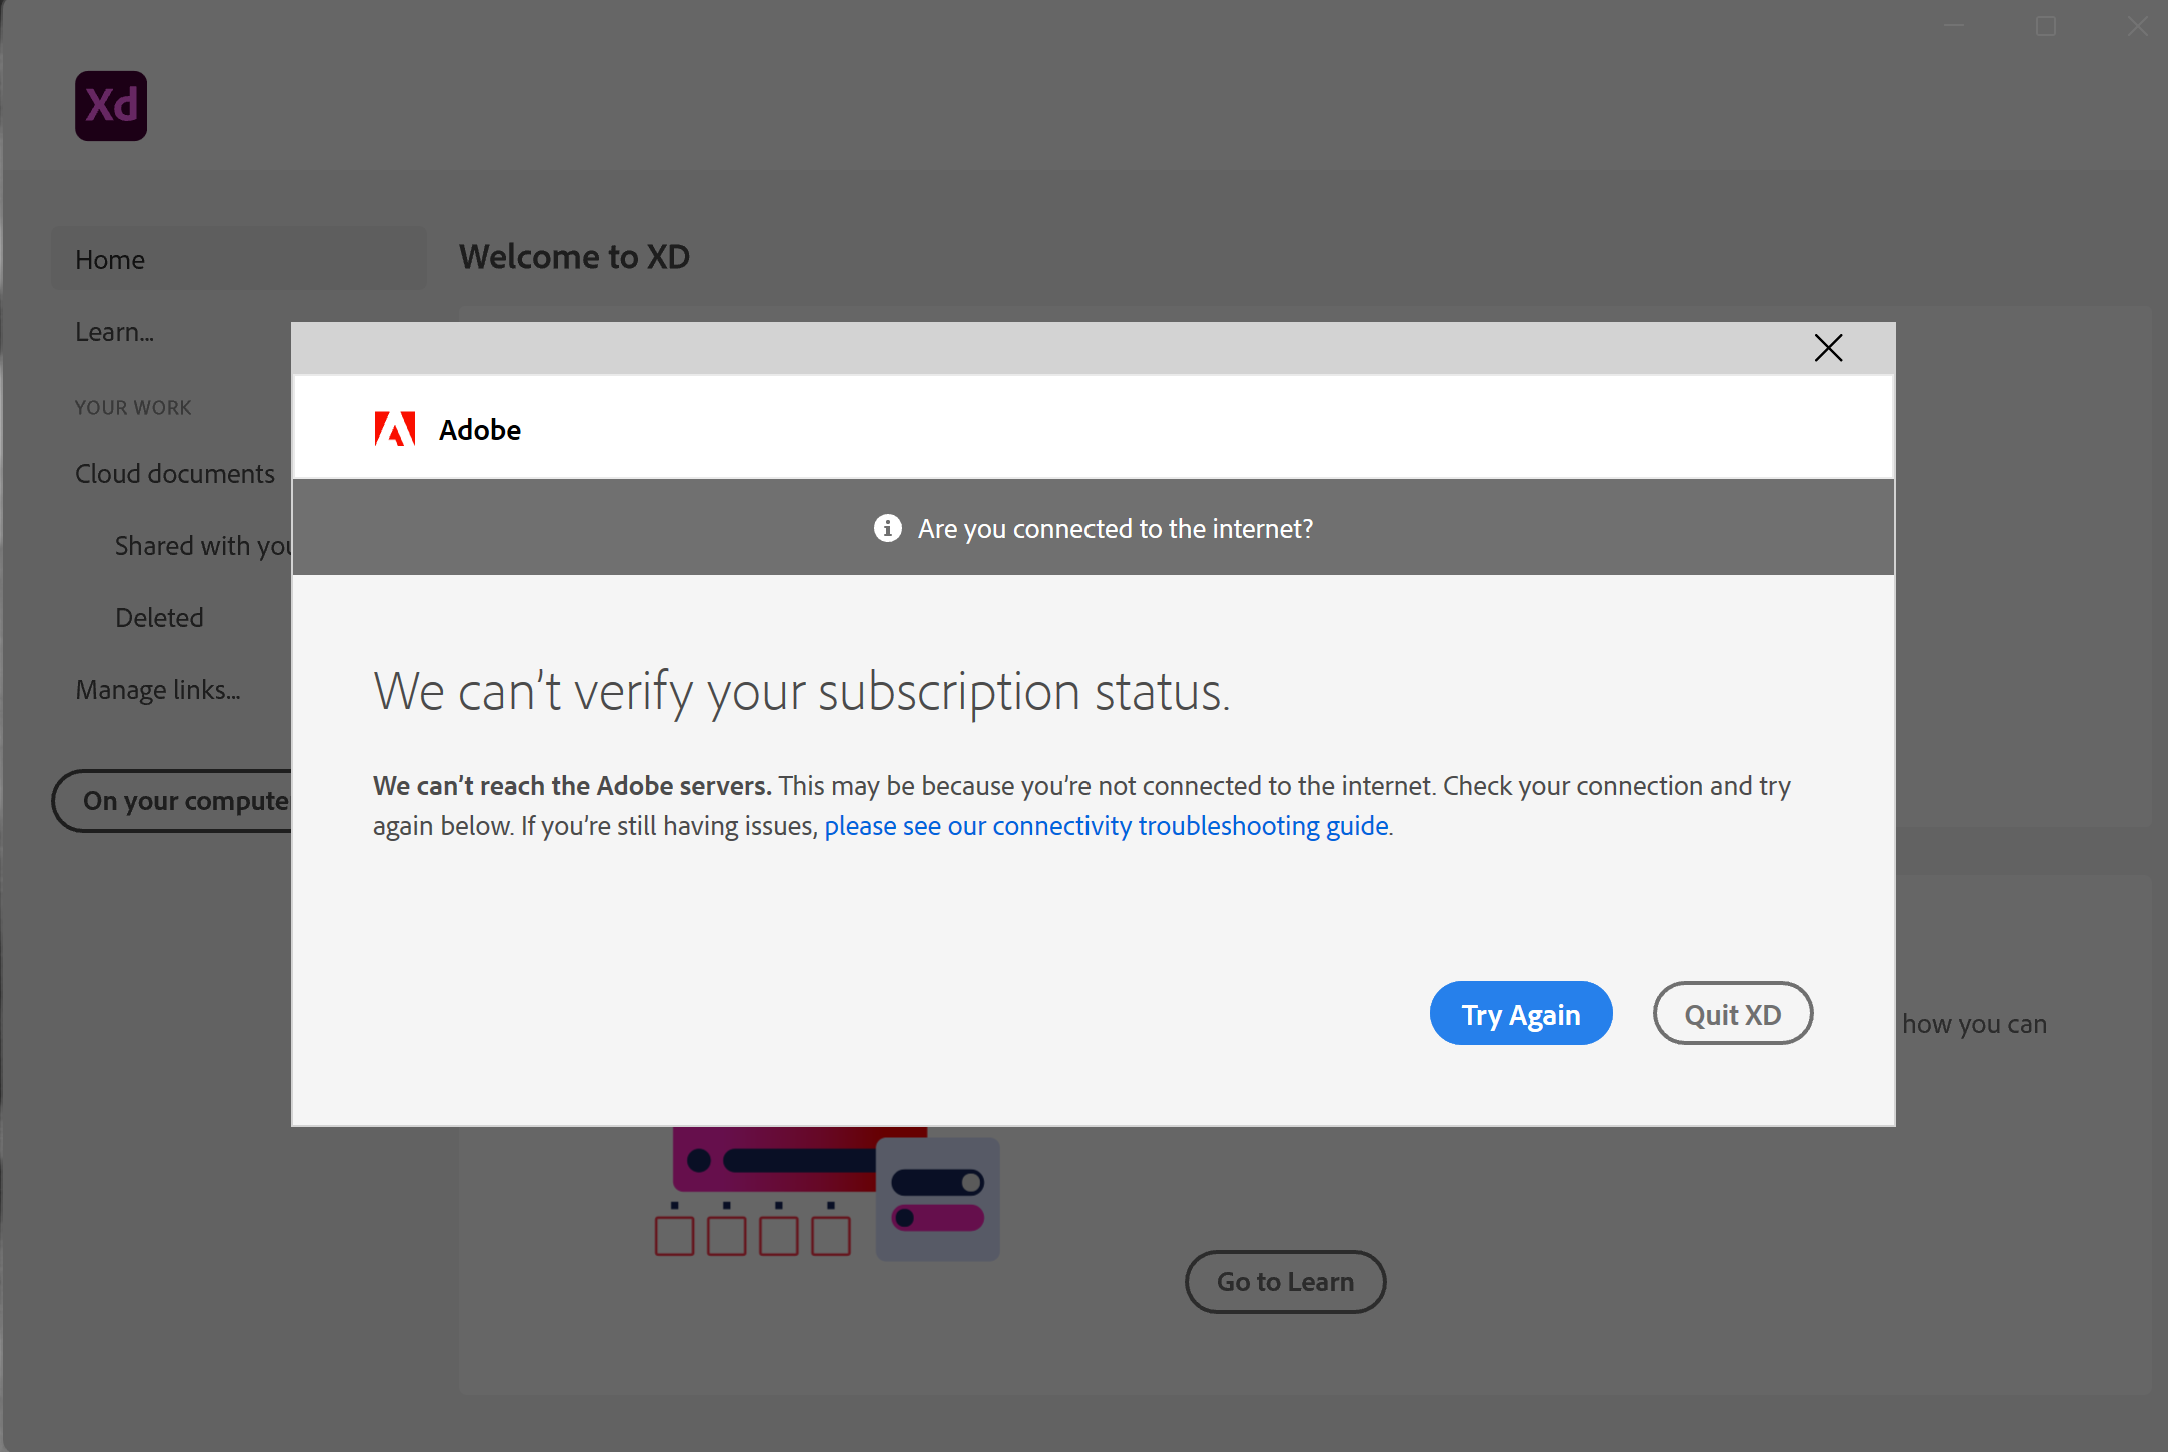Click the XD application icon
Viewport: 2168px width, 1452px height.
(x=110, y=104)
